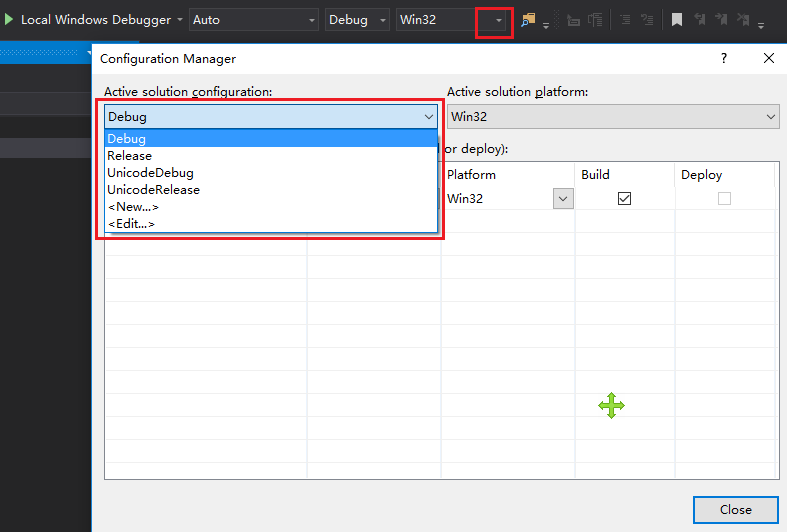
Task: Open toolbar overflow options after folder icon
Action: coord(546,25)
